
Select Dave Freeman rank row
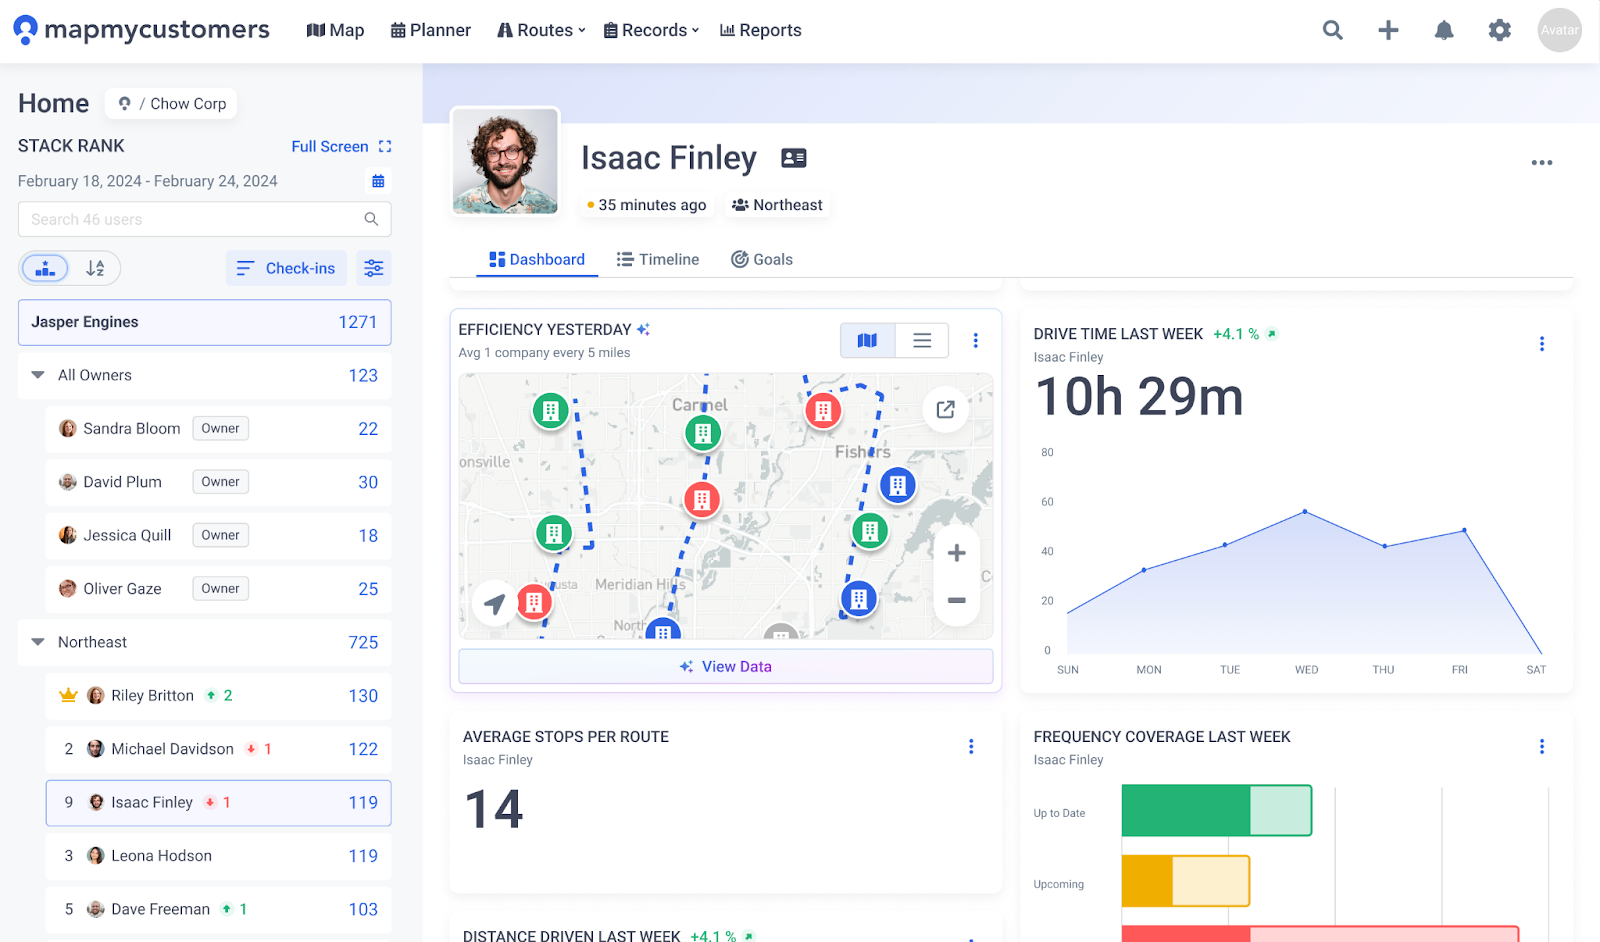[218, 909]
